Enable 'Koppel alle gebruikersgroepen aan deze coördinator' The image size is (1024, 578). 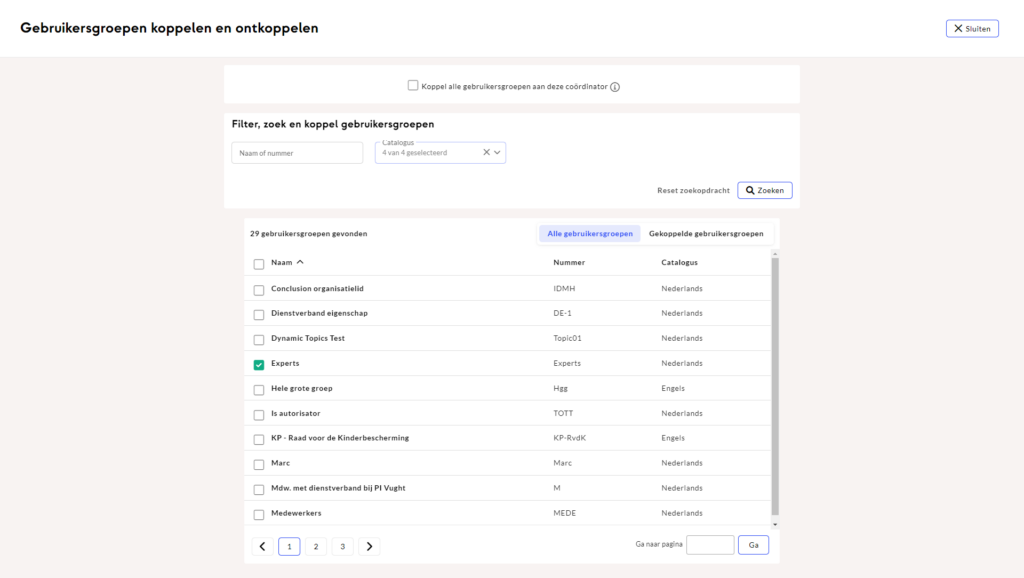pos(413,86)
